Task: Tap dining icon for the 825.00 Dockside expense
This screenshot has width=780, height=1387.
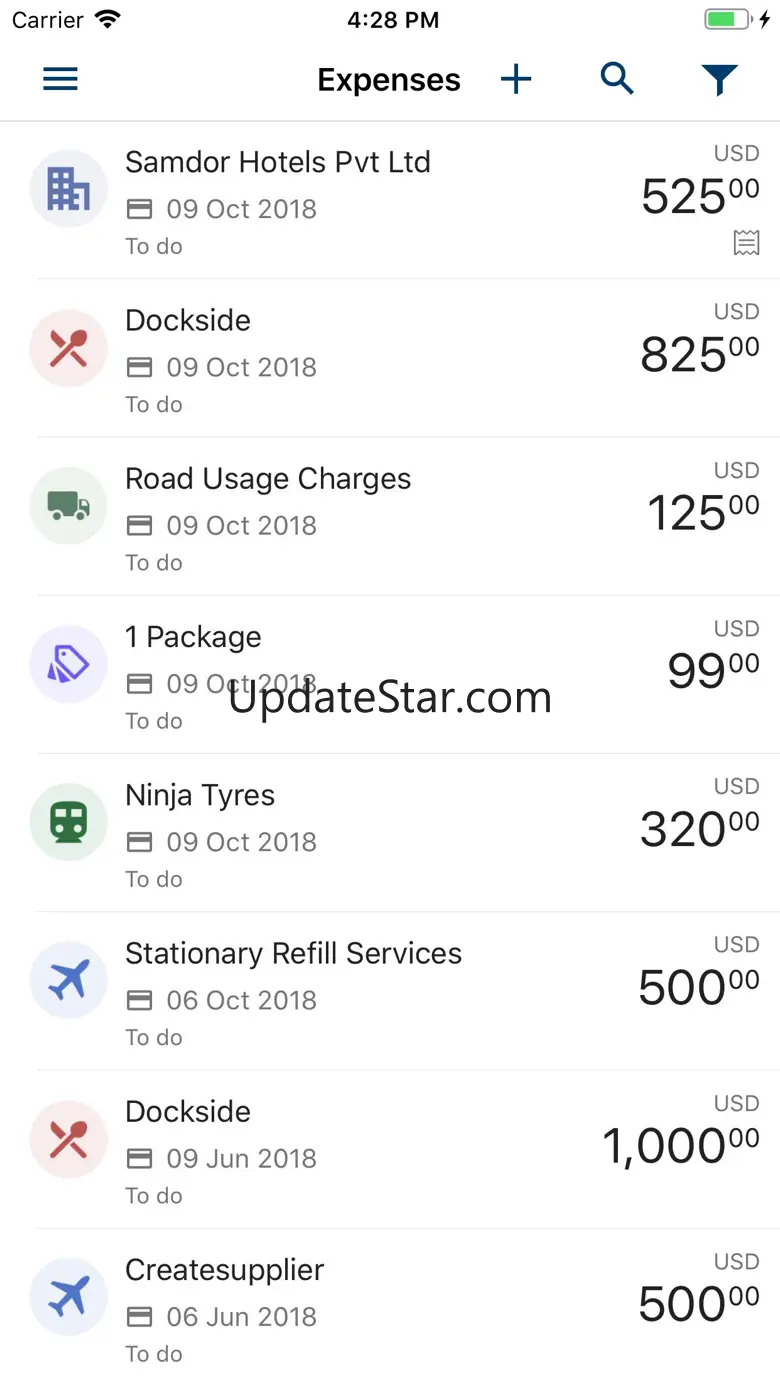Action: coord(68,347)
